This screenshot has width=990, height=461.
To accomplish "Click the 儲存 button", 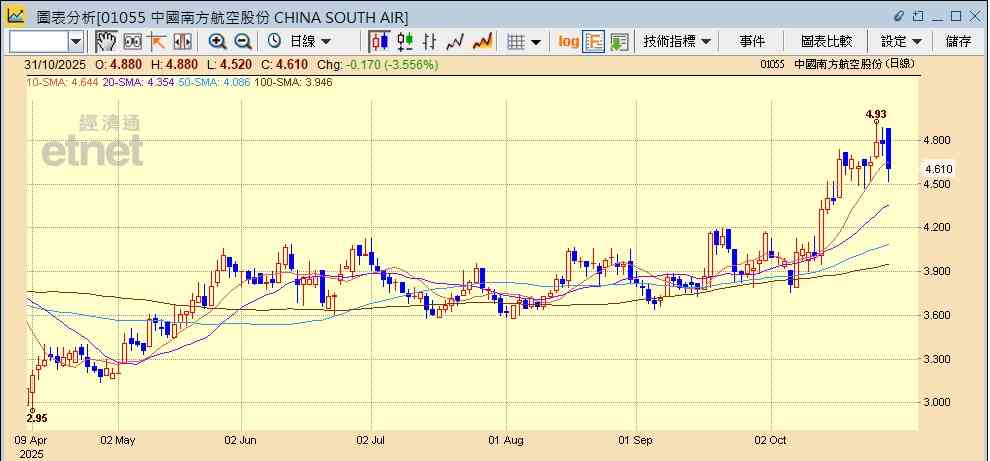I will click(958, 41).
